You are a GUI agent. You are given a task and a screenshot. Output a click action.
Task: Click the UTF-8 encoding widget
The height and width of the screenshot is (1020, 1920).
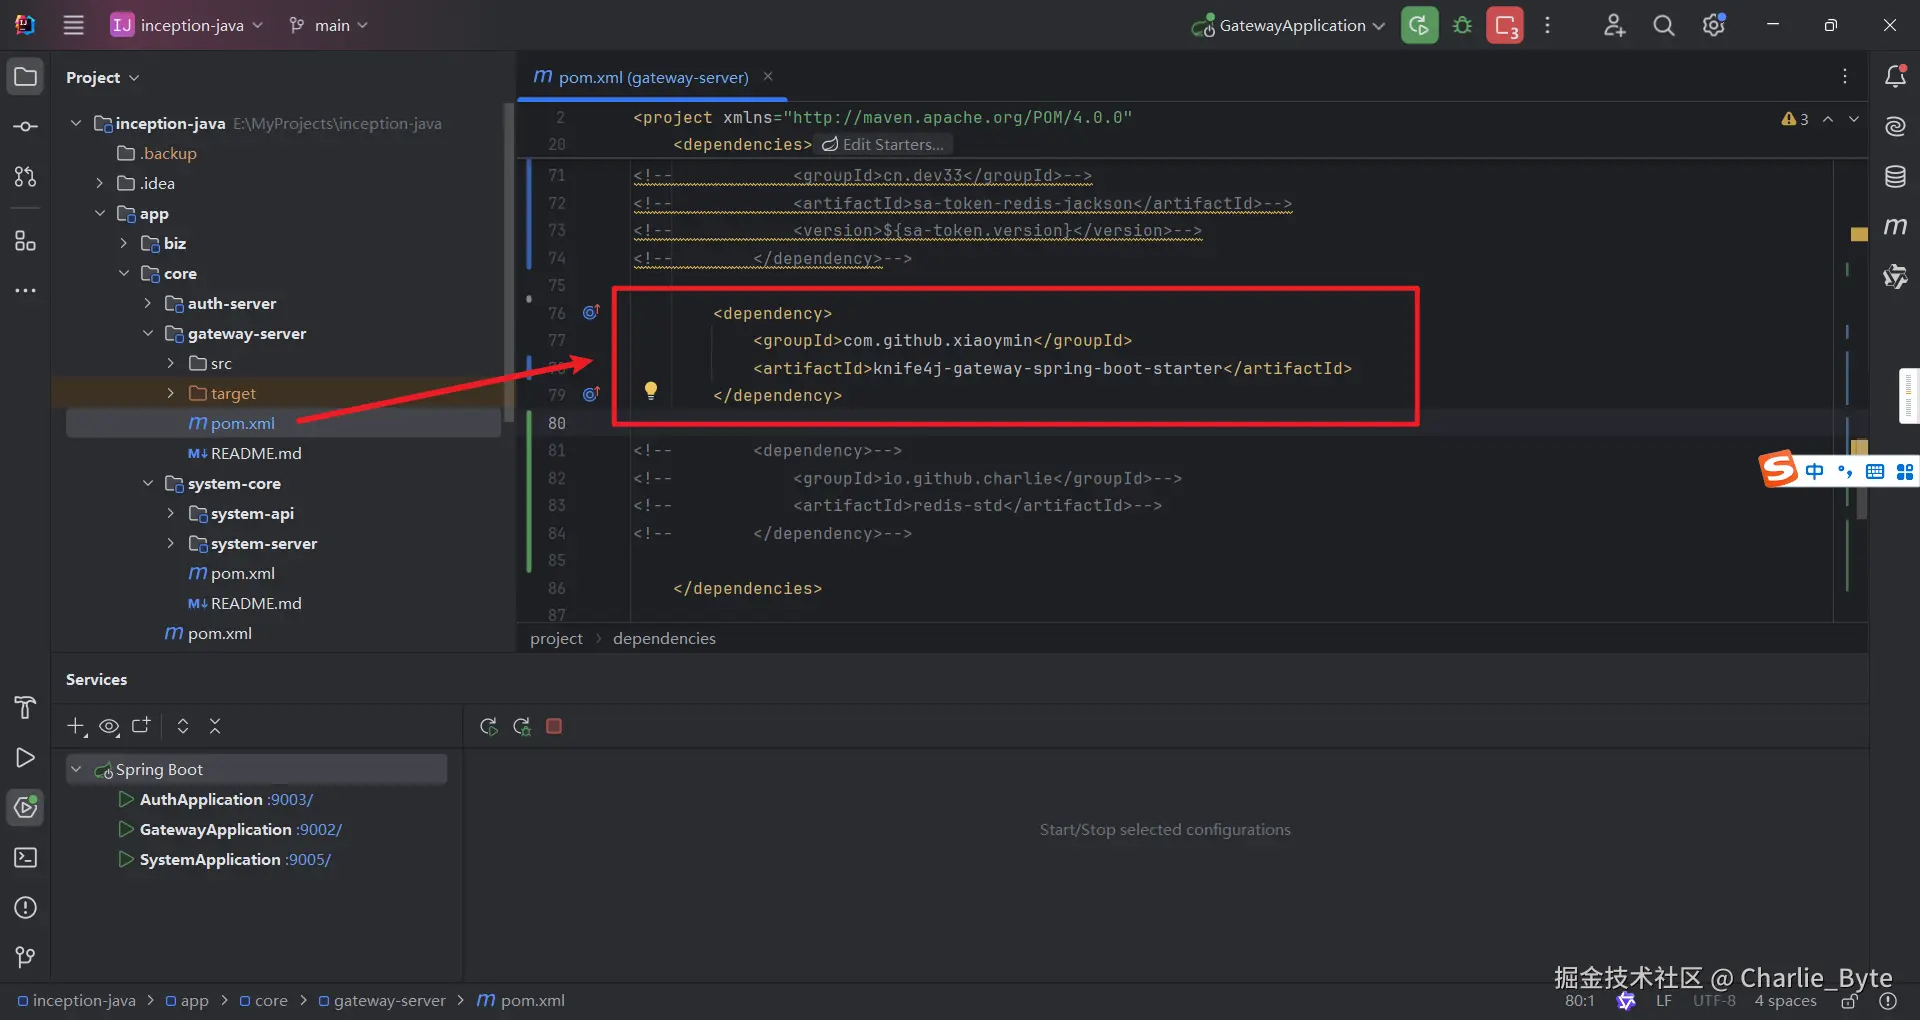(x=1714, y=1001)
